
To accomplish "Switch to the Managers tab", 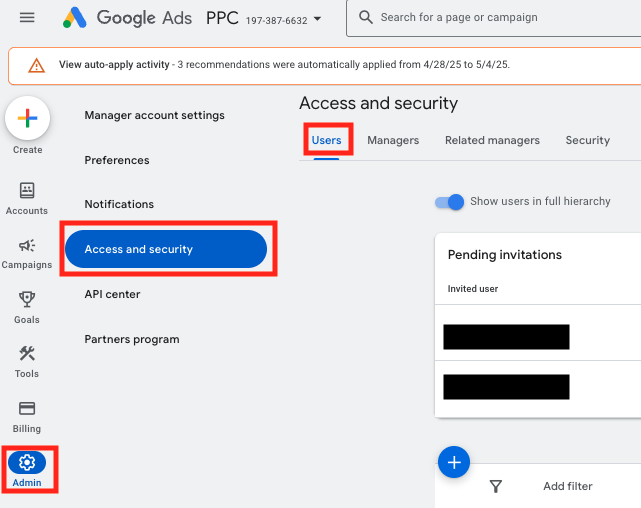I will (x=393, y=140).
